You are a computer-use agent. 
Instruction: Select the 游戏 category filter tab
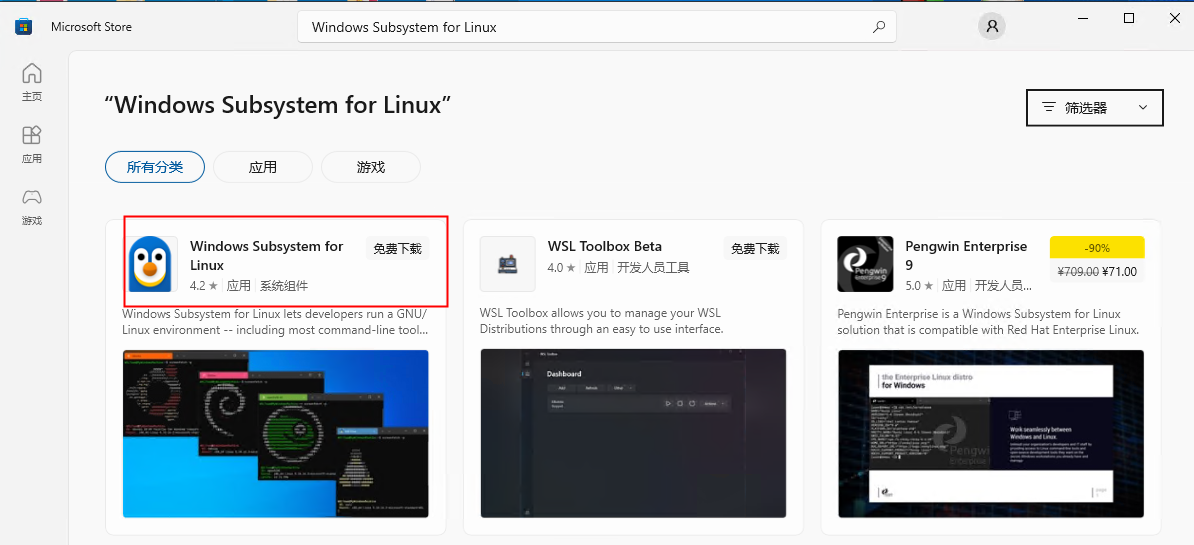(x=371, y=167)
